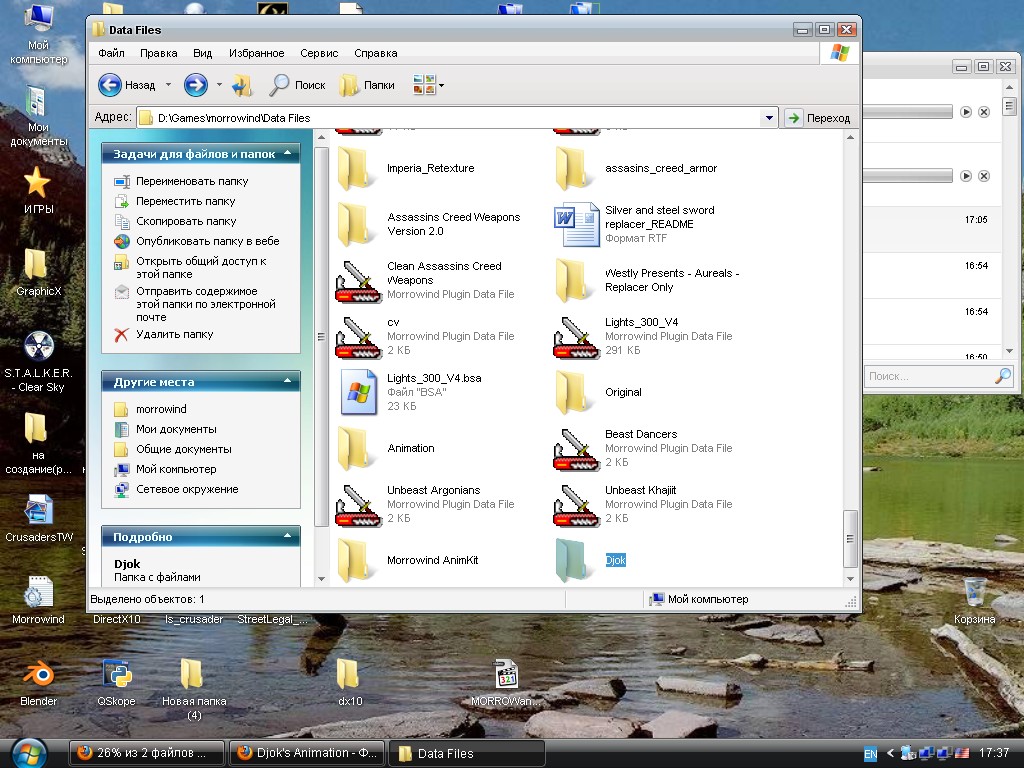The height and width of the screenshot is (768, 1024).
Task: Click the Переход (Go) button
Action: click(x=820, y=118)
